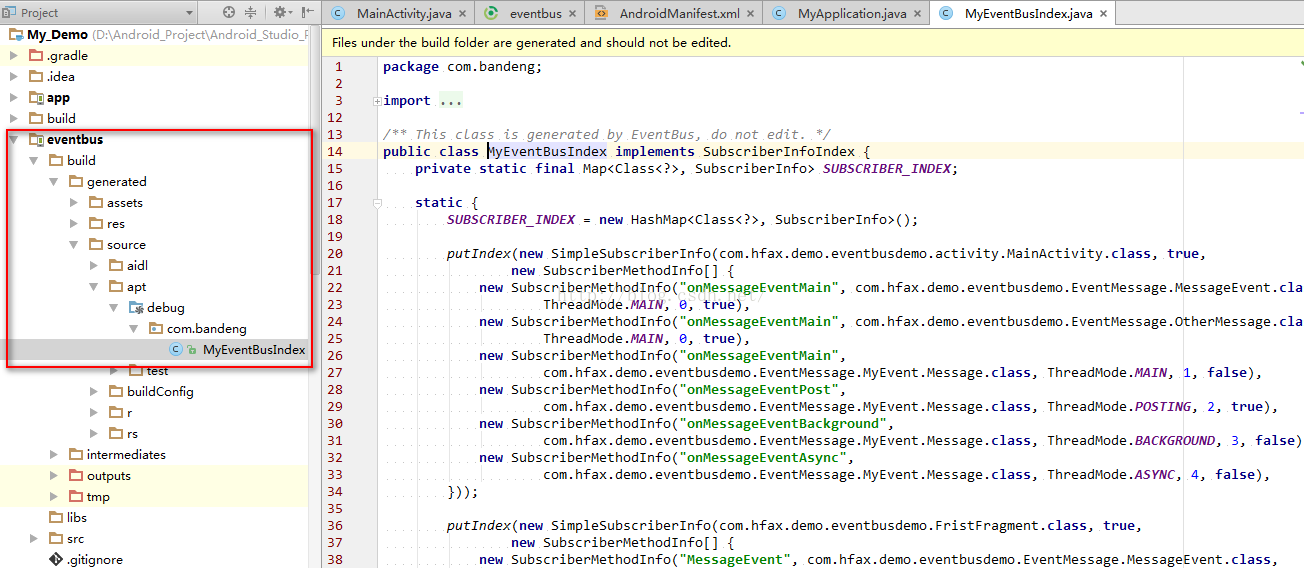Select the res folder in tree
The height and width of the screenshot is (568, 1304).
[x=116, y=224]
